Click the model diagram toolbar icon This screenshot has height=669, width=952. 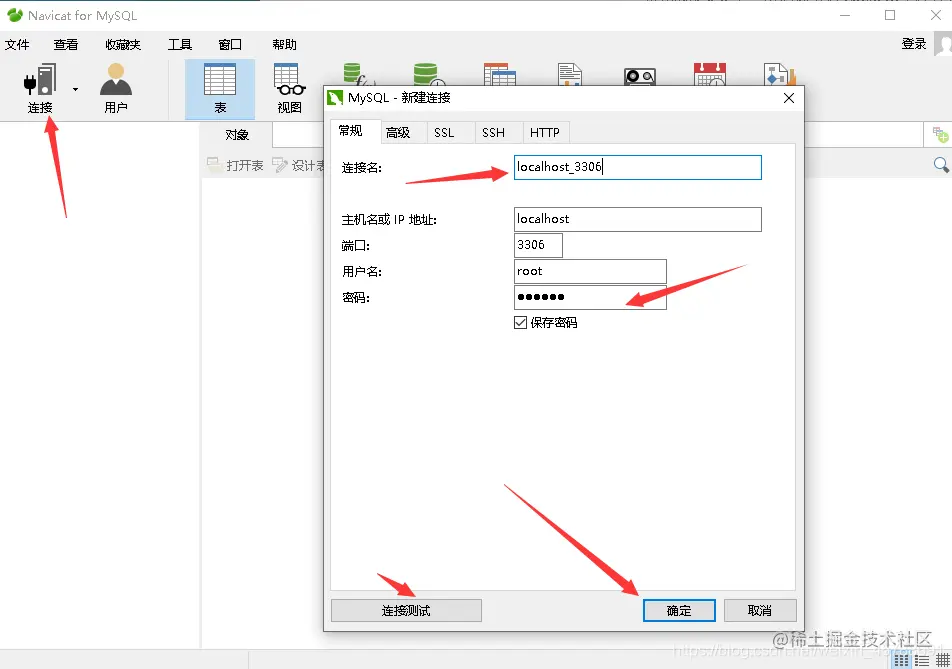[x=780, y=74]
